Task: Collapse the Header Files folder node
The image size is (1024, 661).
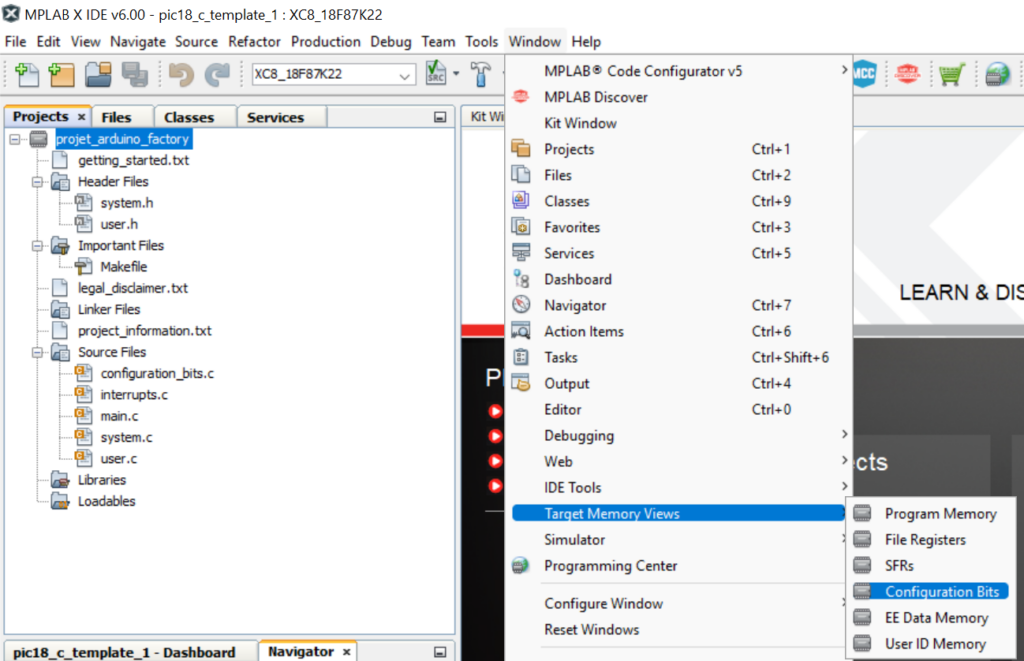Action: tap(38, 182)
